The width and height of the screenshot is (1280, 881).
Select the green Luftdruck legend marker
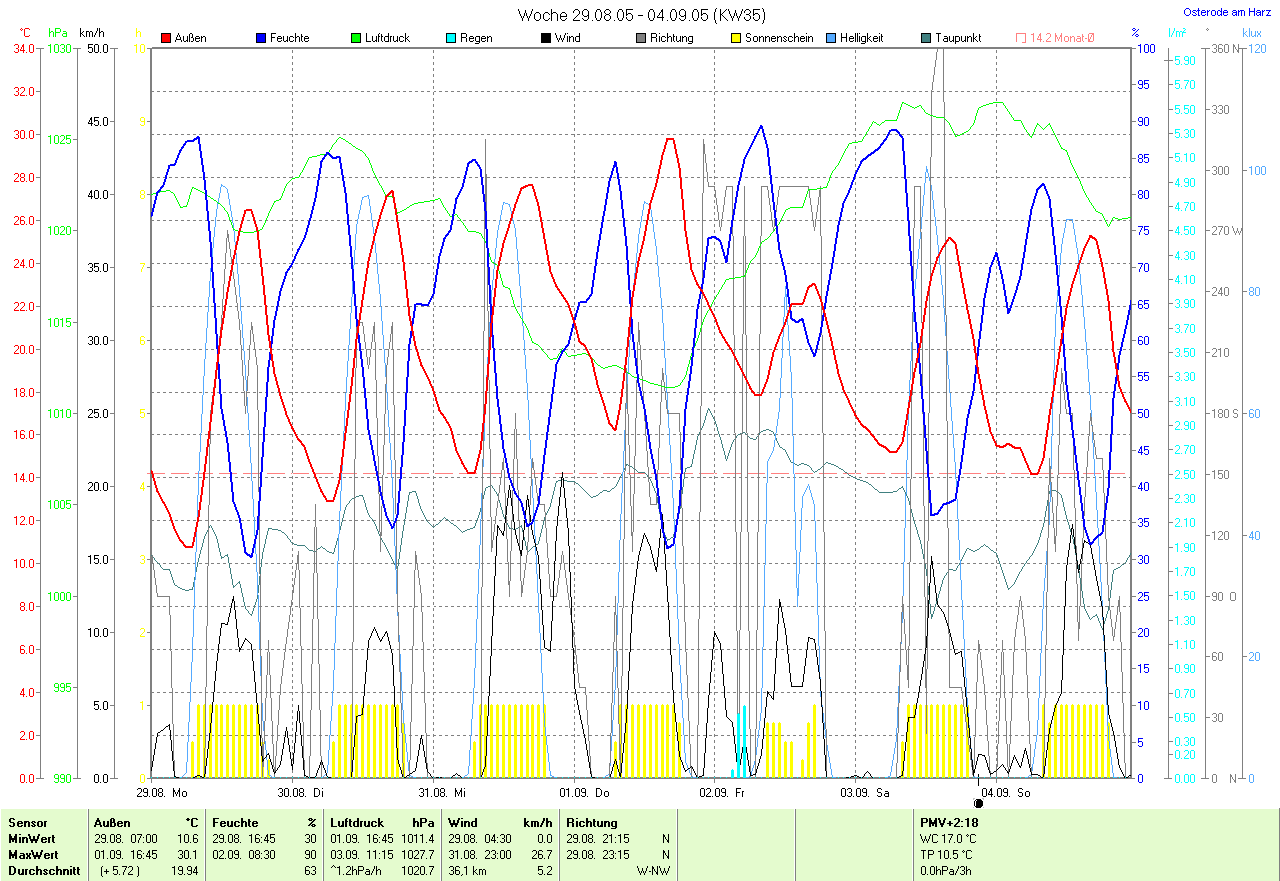click(356, 38)
